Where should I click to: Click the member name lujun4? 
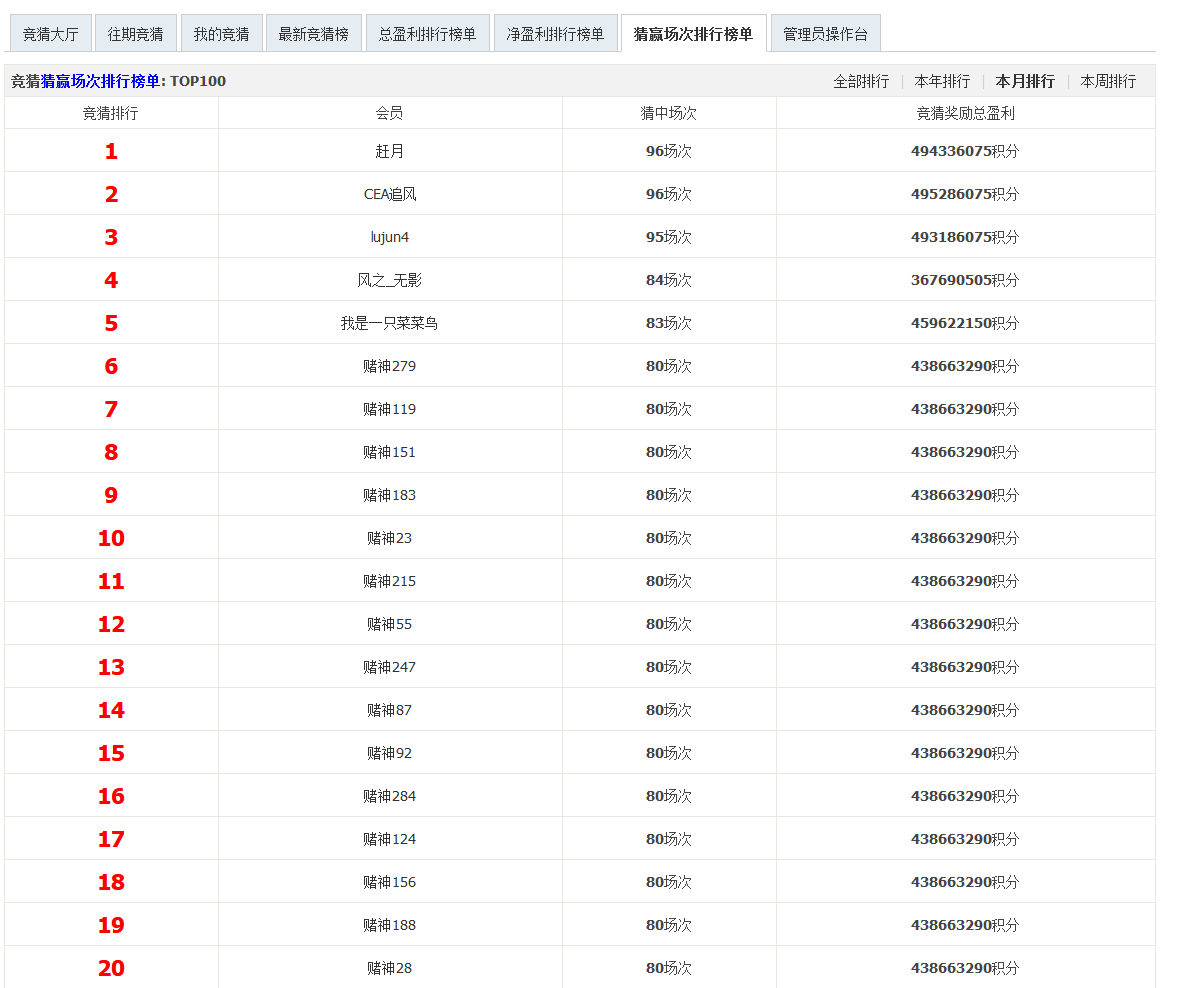click(x=390, y=238)
